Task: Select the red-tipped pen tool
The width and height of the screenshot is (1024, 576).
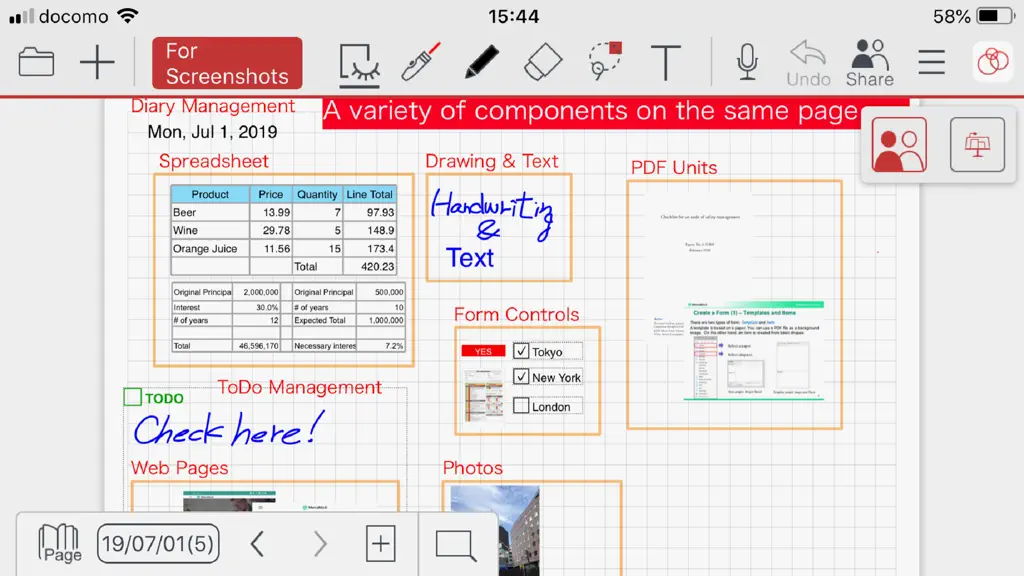Action: point(421,62)
